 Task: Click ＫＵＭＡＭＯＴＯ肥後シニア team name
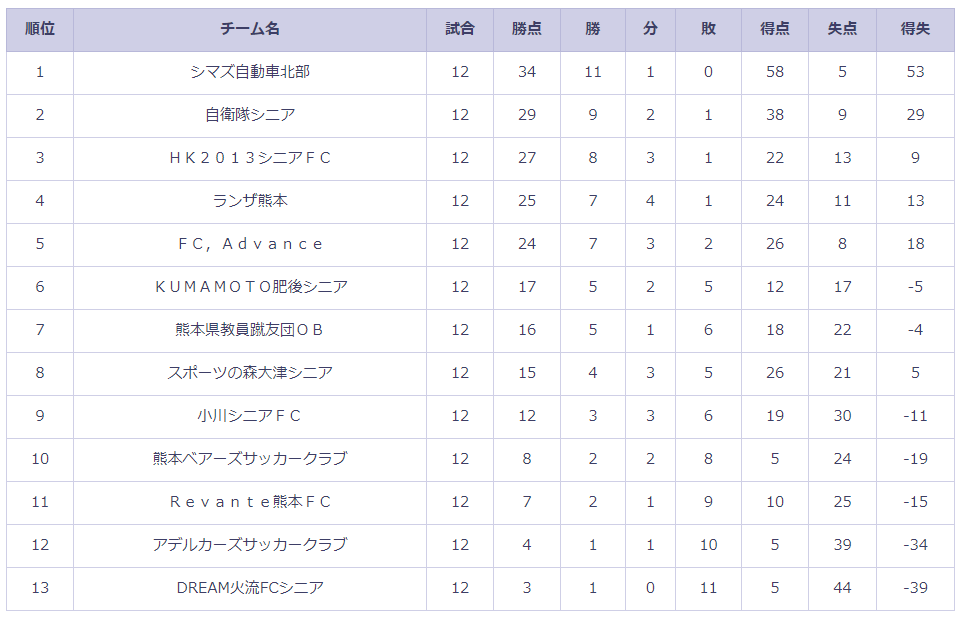tap(250, 287)
